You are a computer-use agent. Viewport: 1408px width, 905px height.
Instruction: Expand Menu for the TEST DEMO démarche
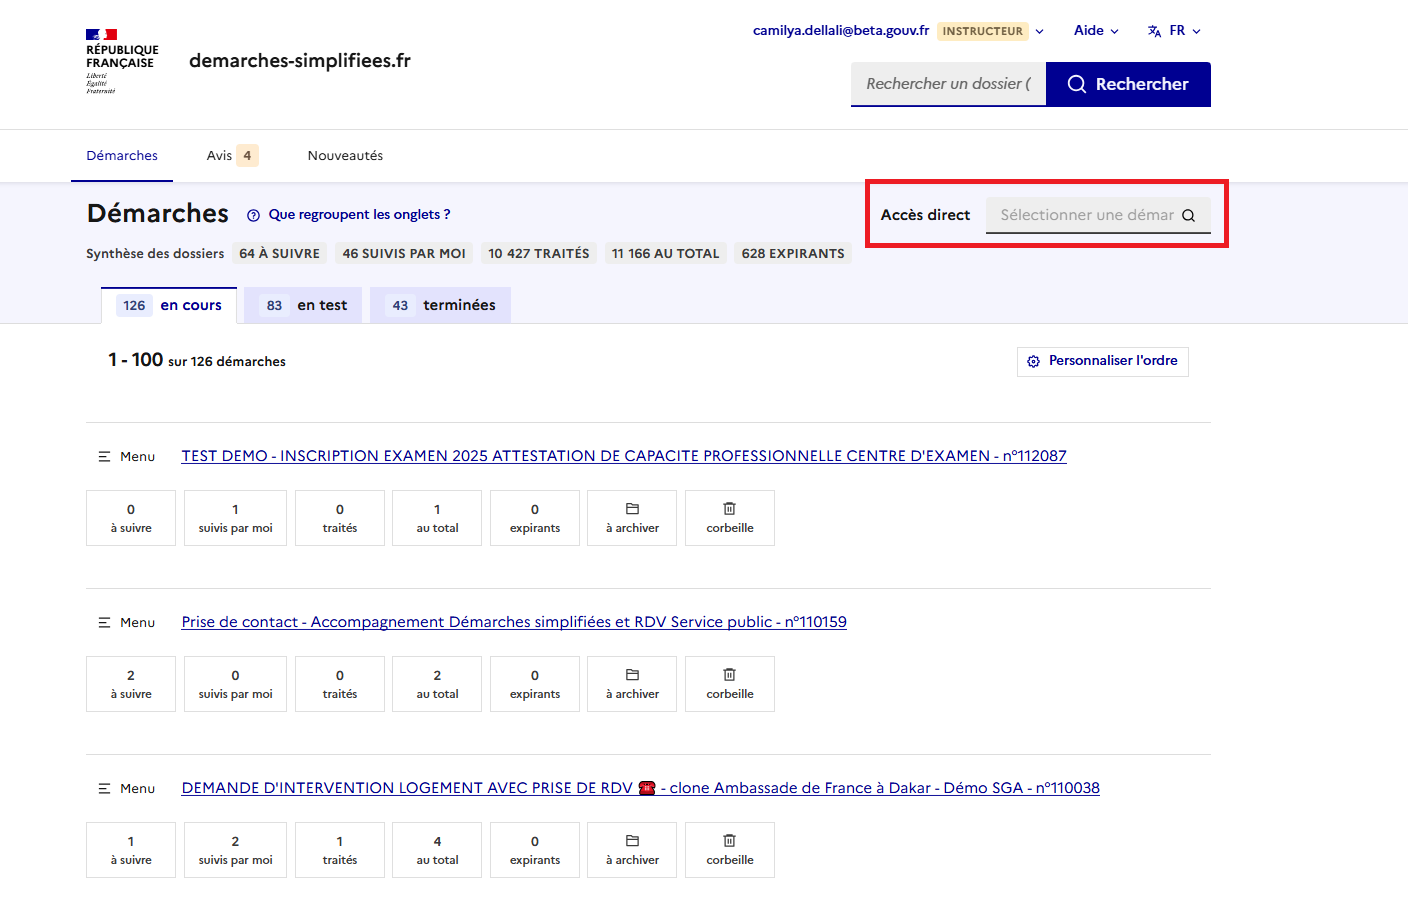tap(127, 456)
